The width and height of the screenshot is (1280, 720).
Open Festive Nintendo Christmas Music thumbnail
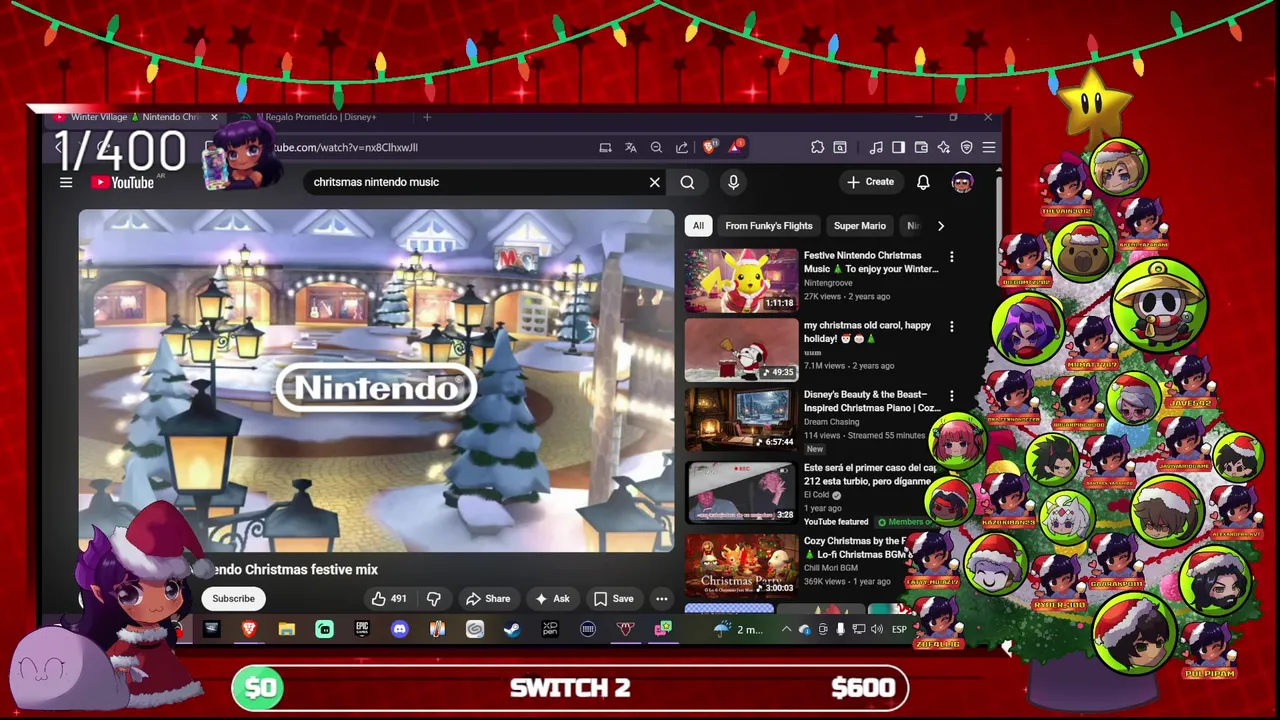(x=741, y=280)
